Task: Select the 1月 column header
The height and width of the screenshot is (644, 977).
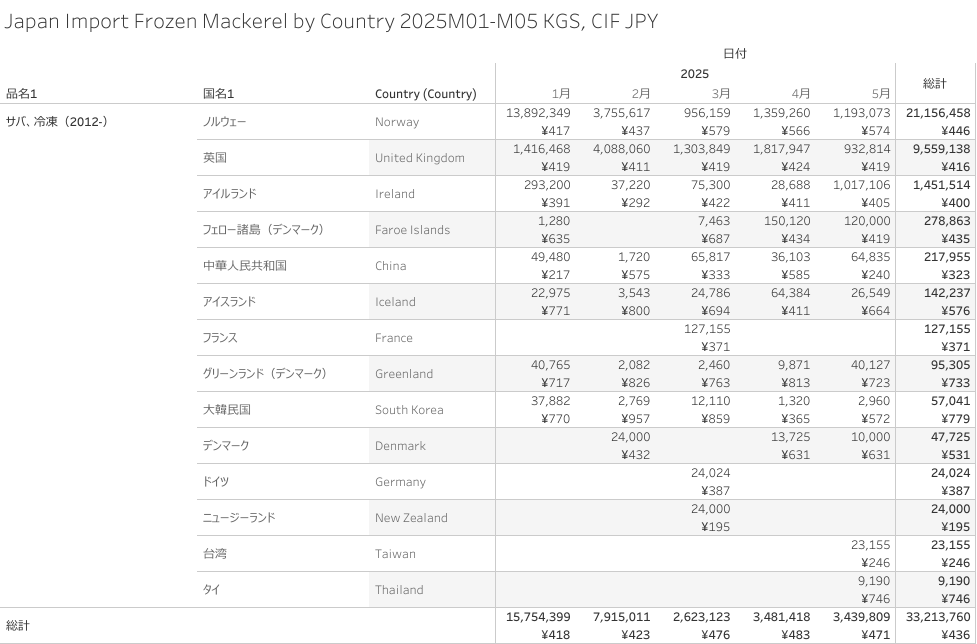Action: (561, 93)
